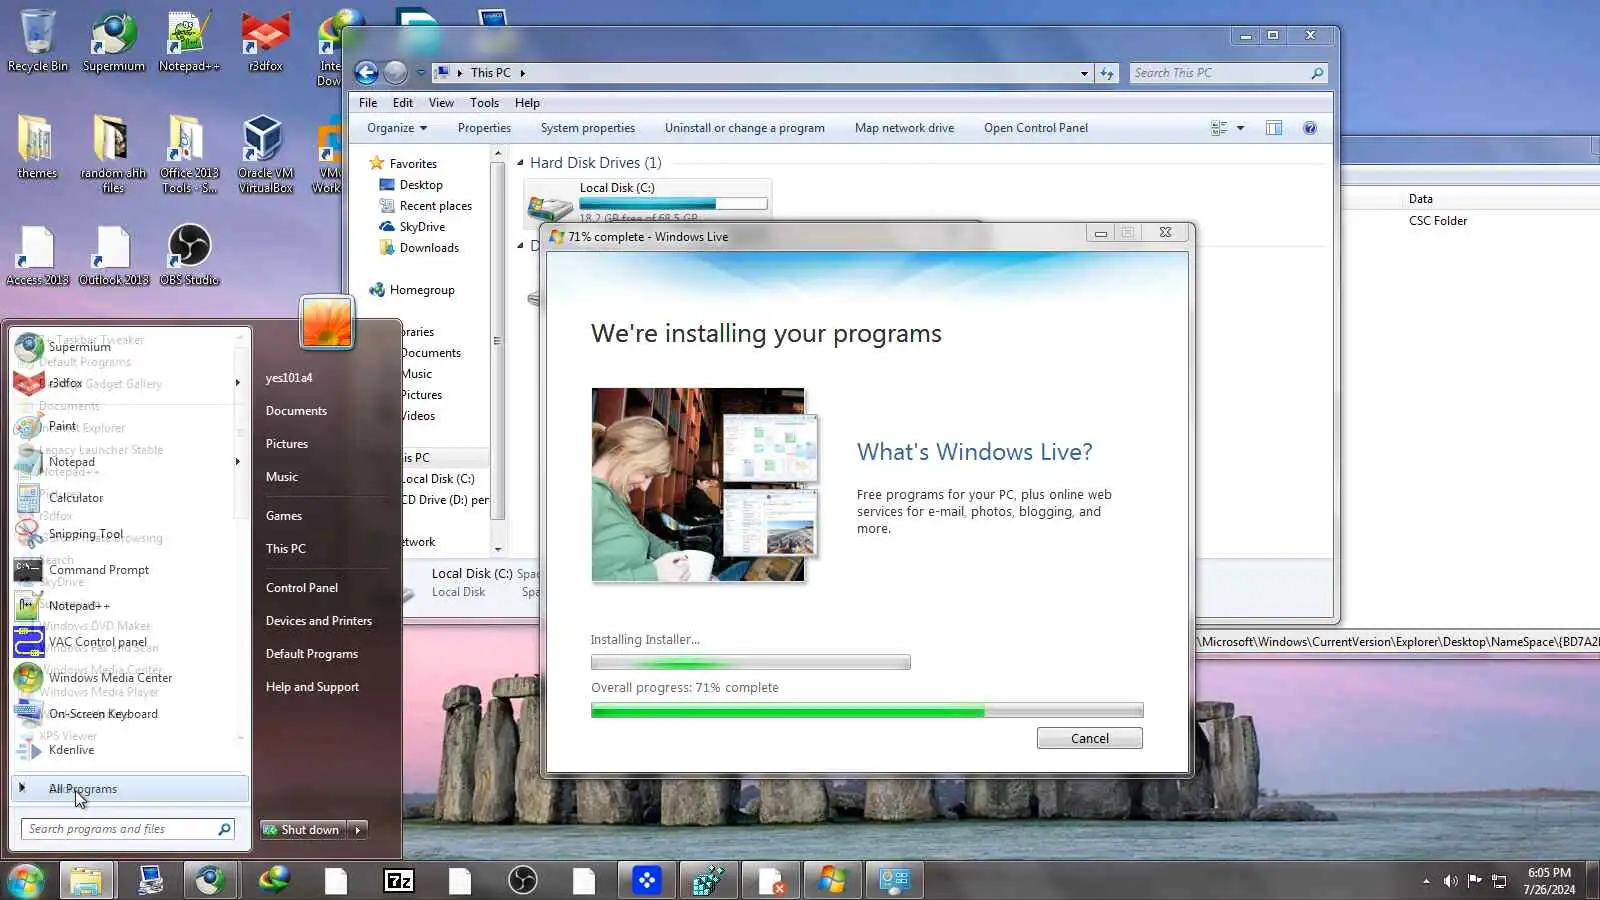Image resolution: width=1600 pixels, height=900 pixels.
Task: Click Map network drive in the toolbar
Action: [904, 128]
